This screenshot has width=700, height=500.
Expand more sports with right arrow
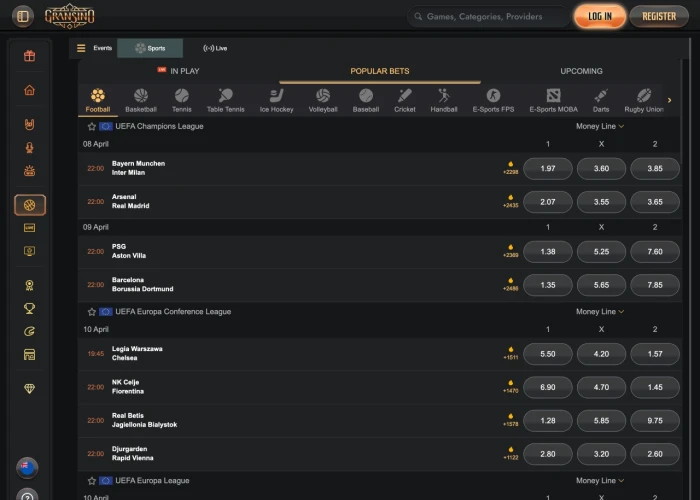(669, 100)
